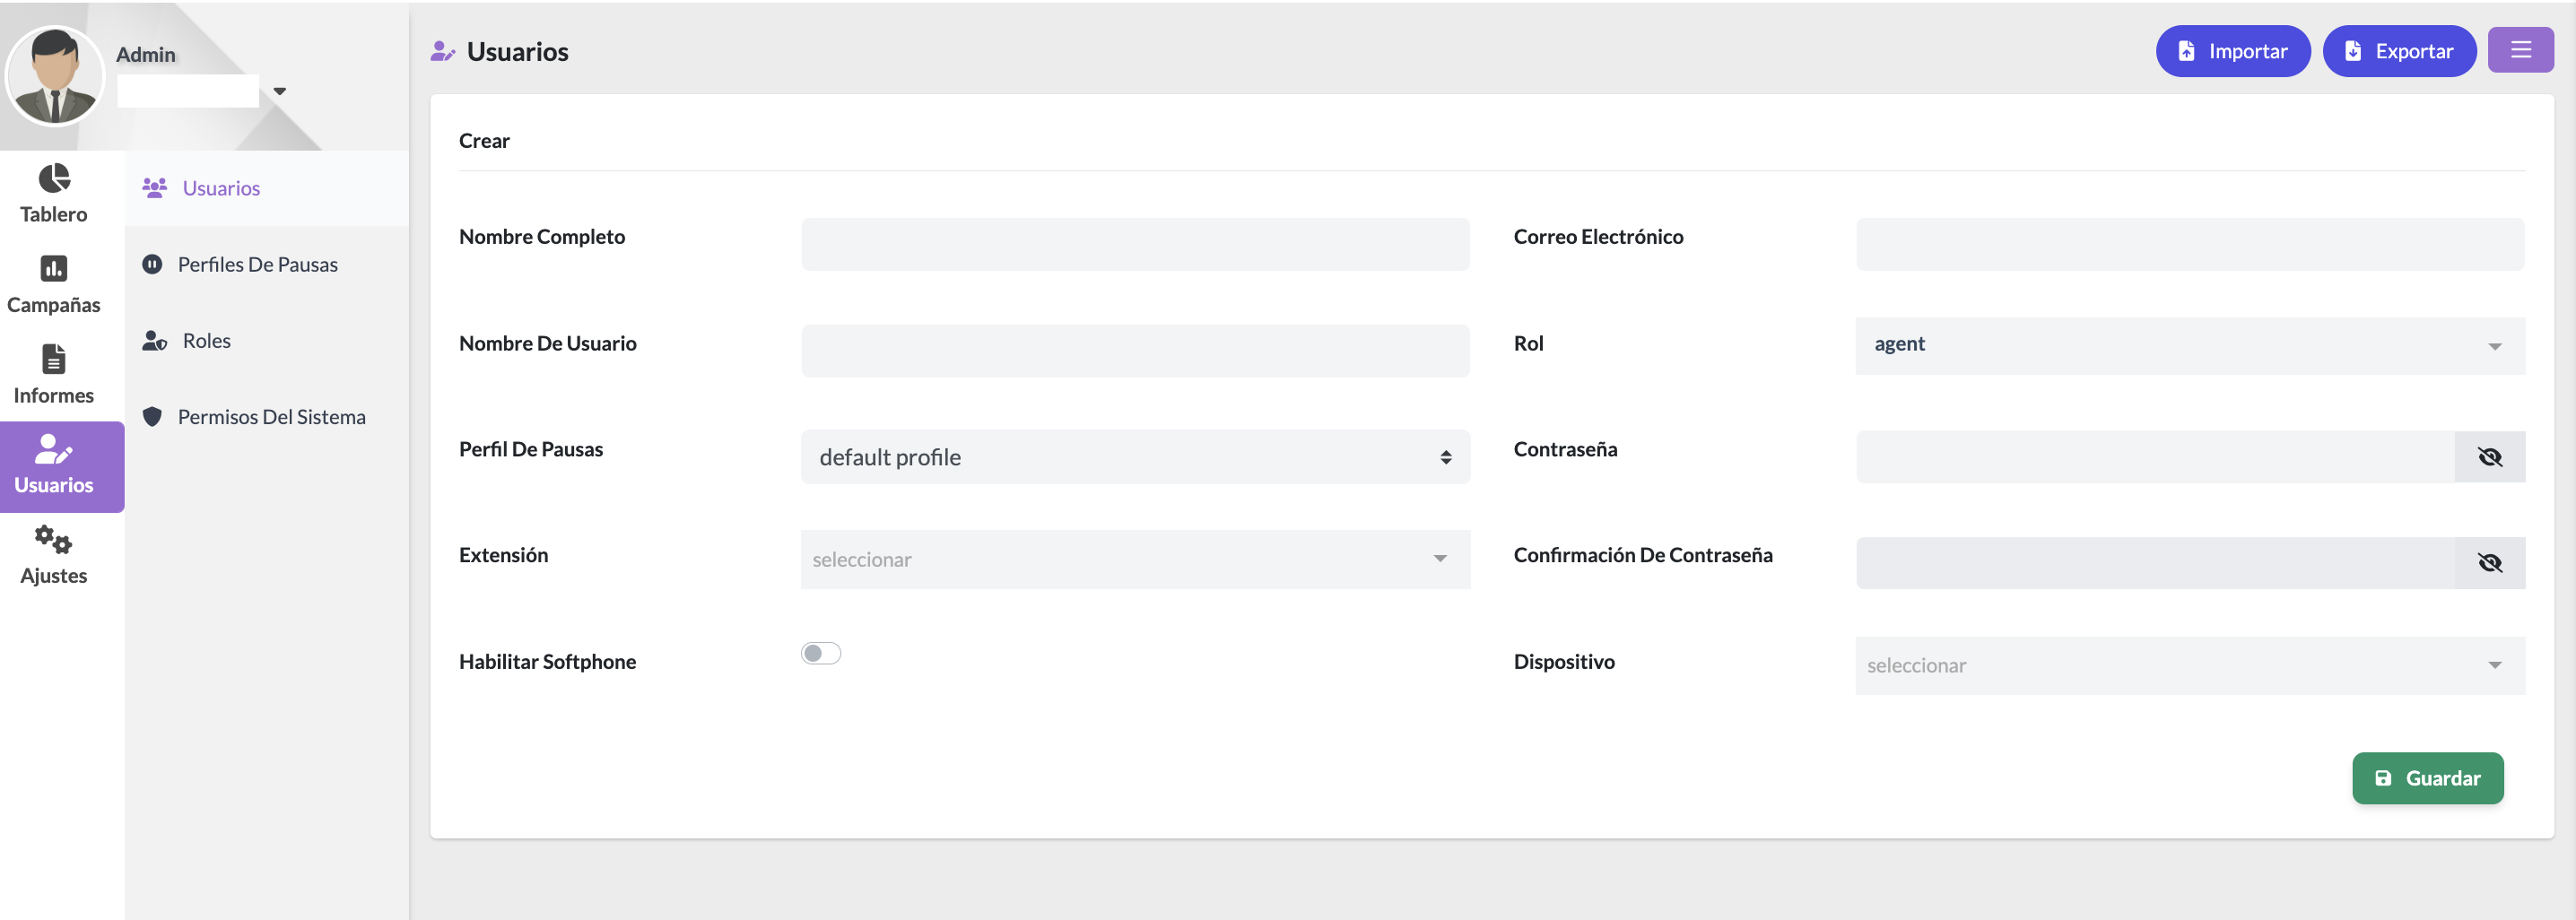Screen dimensions: 2576x920
Task: Click the Nombre Completo input field
Action: [1134, 244]
